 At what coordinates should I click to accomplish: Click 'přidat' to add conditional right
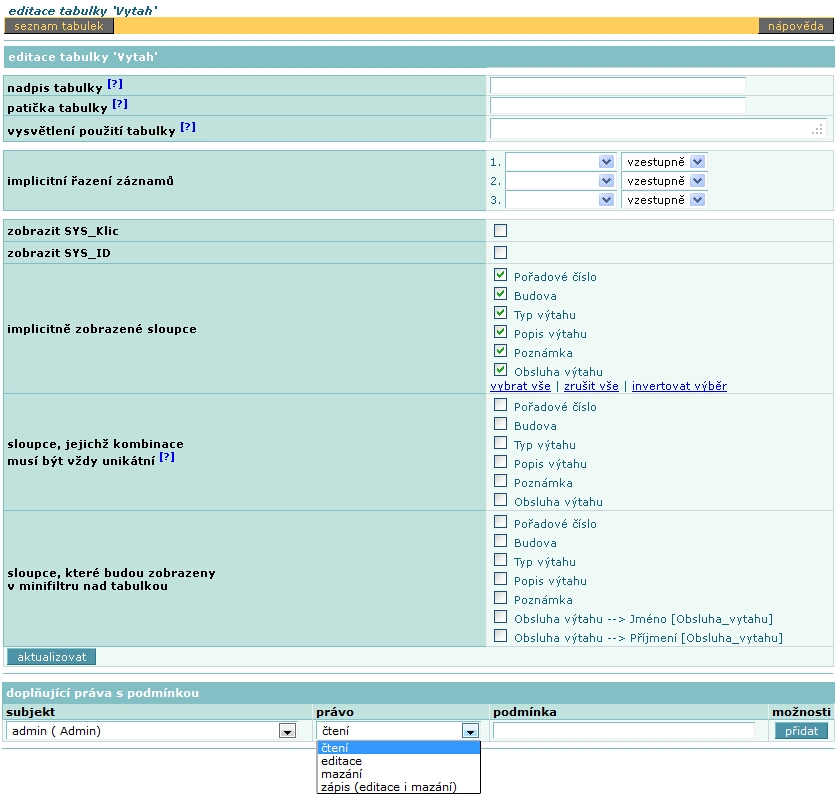(801, 731)
